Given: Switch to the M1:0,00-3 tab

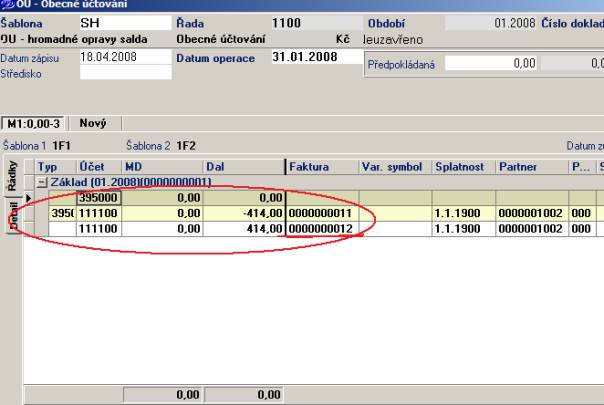Looking at the screenshot, I should coord(35,120).
